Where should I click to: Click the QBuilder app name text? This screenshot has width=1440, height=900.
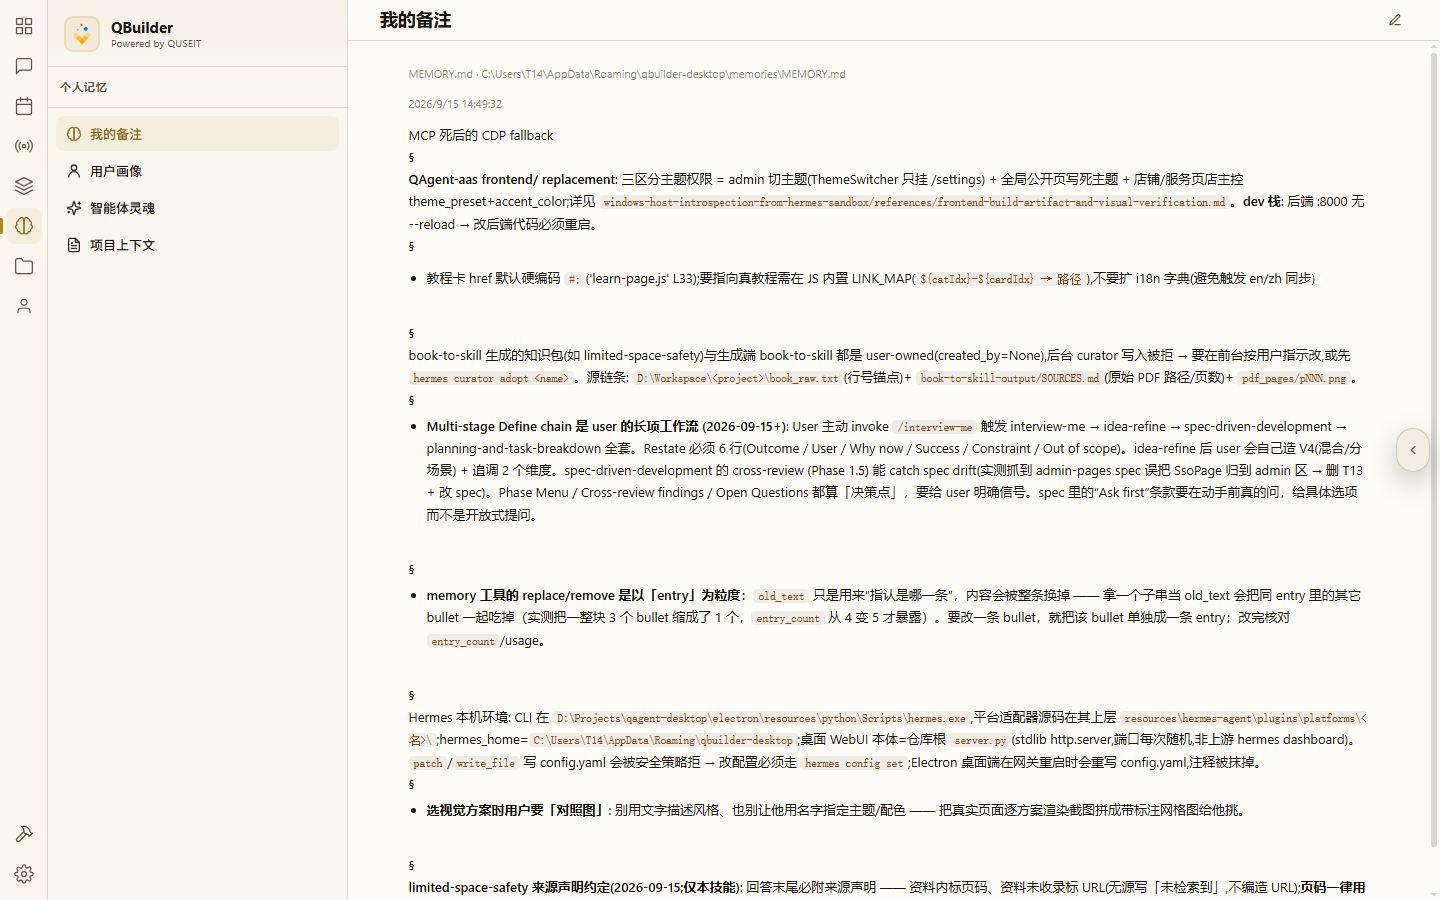142,27
